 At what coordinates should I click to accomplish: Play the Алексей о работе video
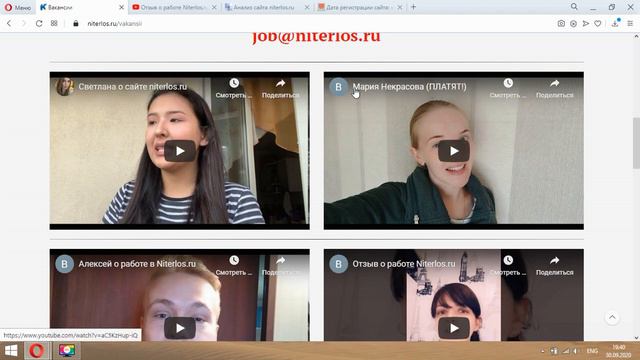(180, 328)
